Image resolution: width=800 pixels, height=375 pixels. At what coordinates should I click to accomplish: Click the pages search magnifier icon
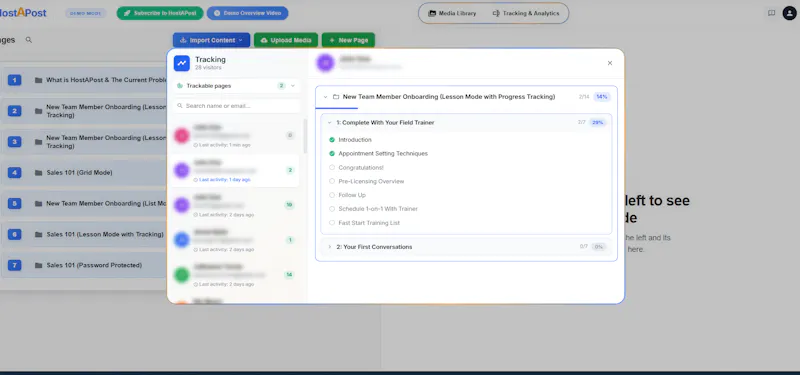coord(29,40)
